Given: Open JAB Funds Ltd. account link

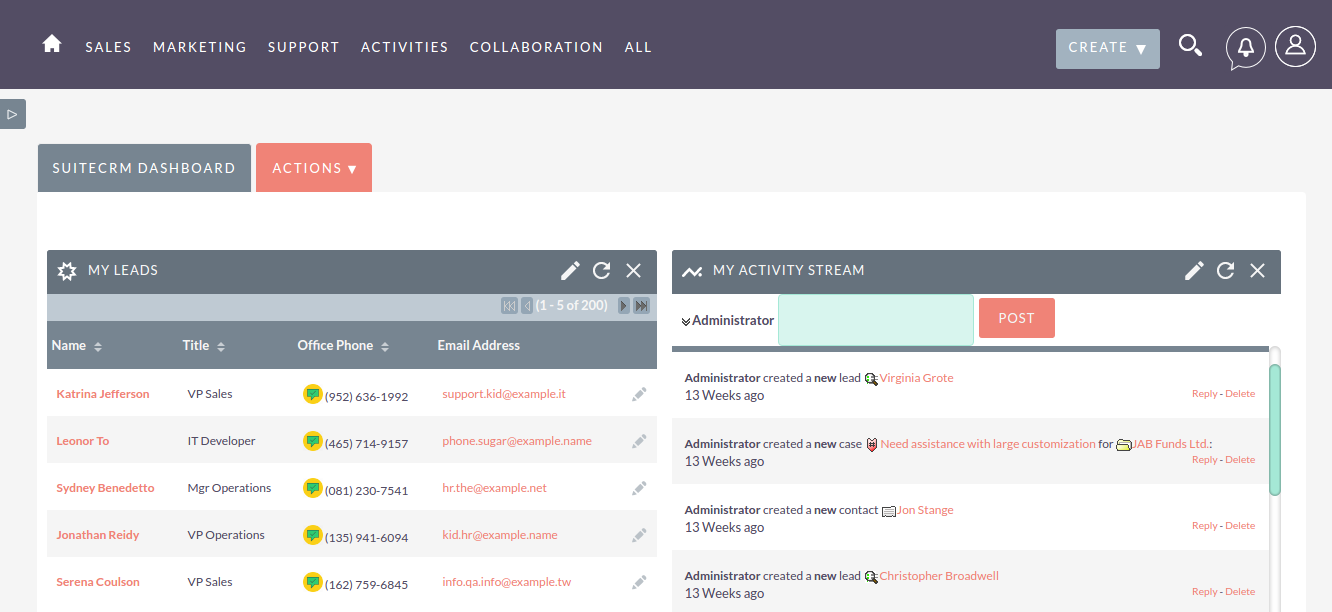Looking at the screenshot, I should pyautogui.click(x=1170, y=444).
